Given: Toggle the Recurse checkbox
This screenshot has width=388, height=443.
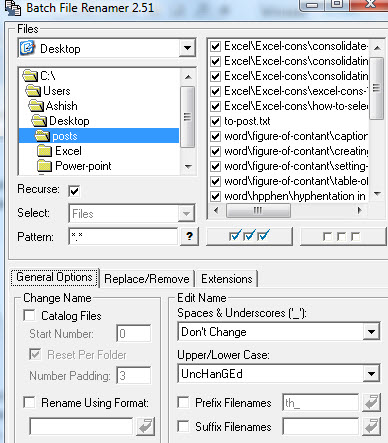Looking at the screenshot, I should [74, 191].
